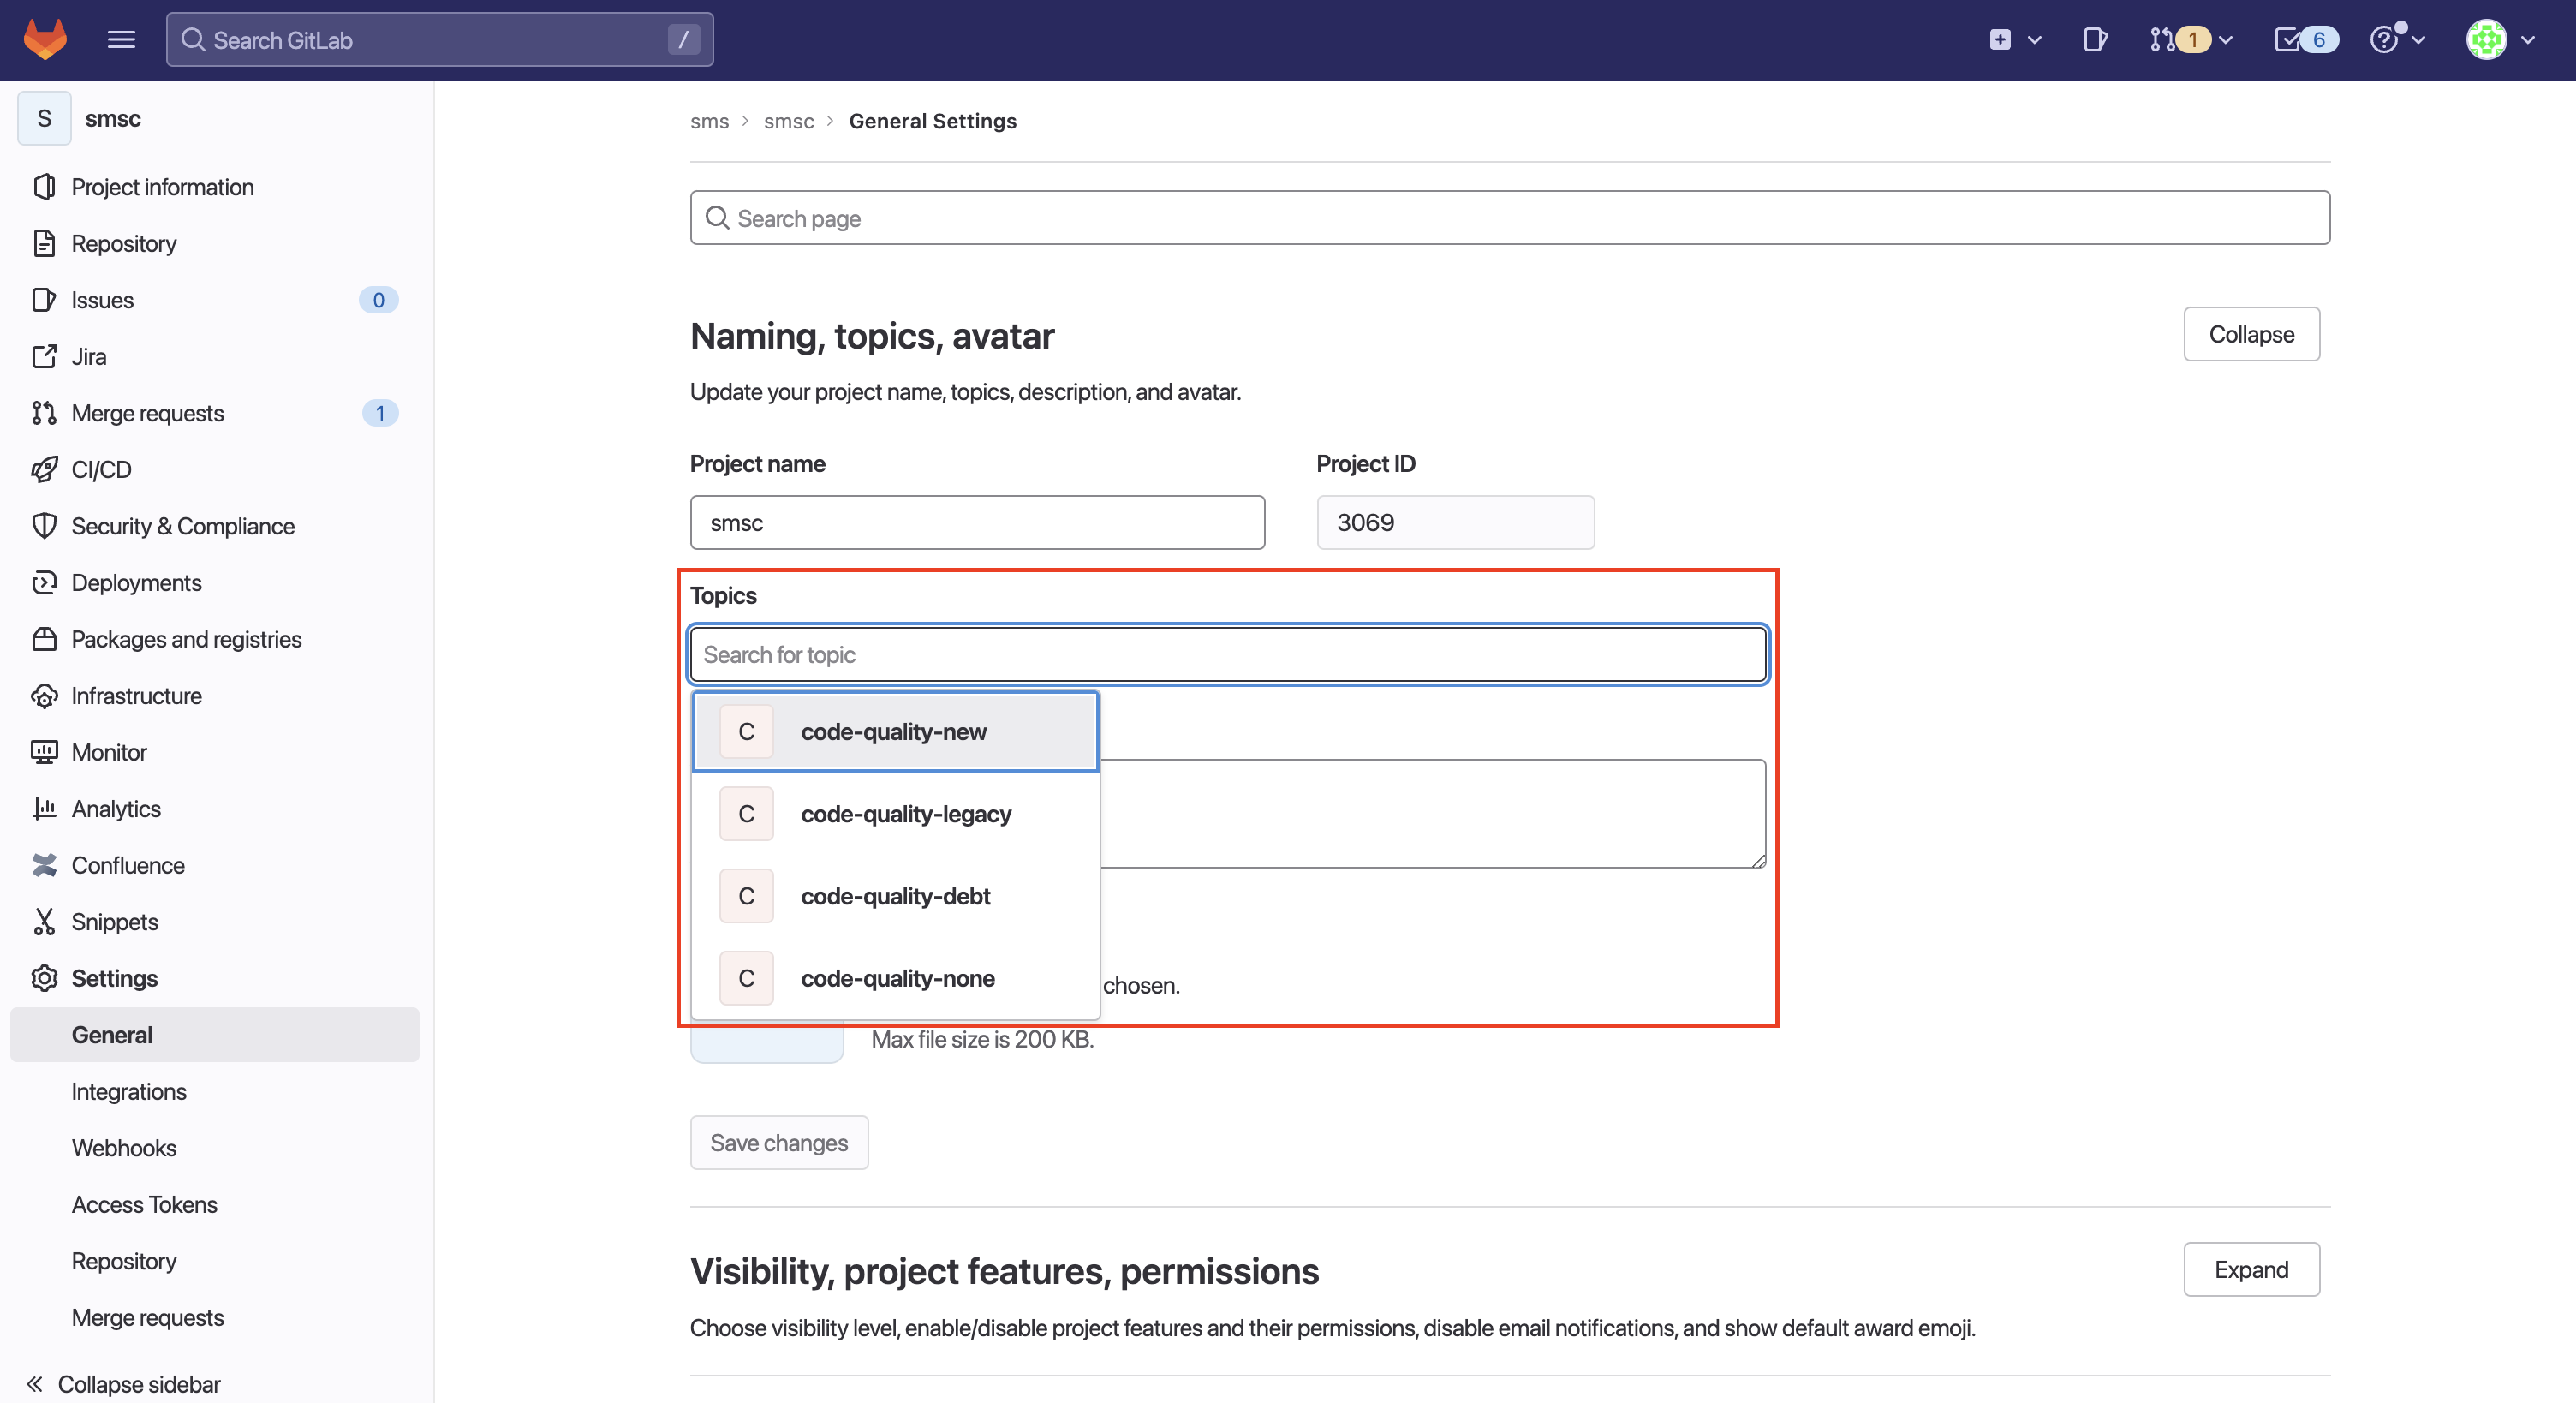This screenshot has width=2576, height=1403.
Task: Collapse the Naming, topics, avatar section
Action: (x=2250, y=334)
